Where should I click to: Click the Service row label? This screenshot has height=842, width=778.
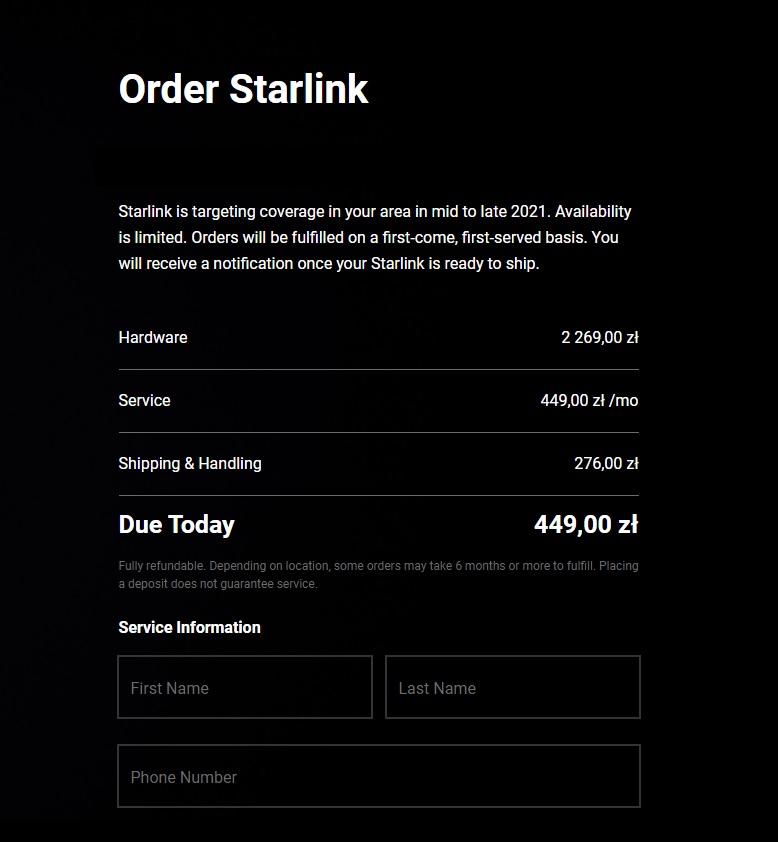(144, 400)
